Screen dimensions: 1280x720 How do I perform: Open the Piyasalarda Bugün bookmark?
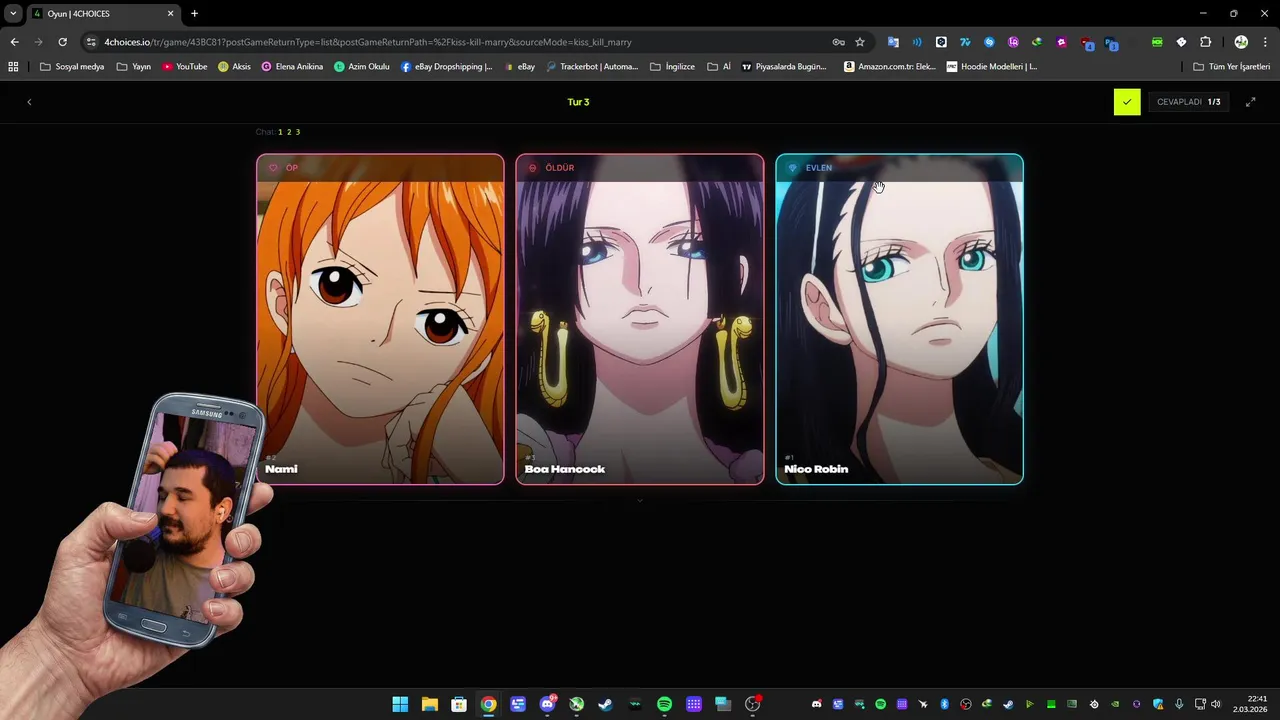(x=784, y=67)
